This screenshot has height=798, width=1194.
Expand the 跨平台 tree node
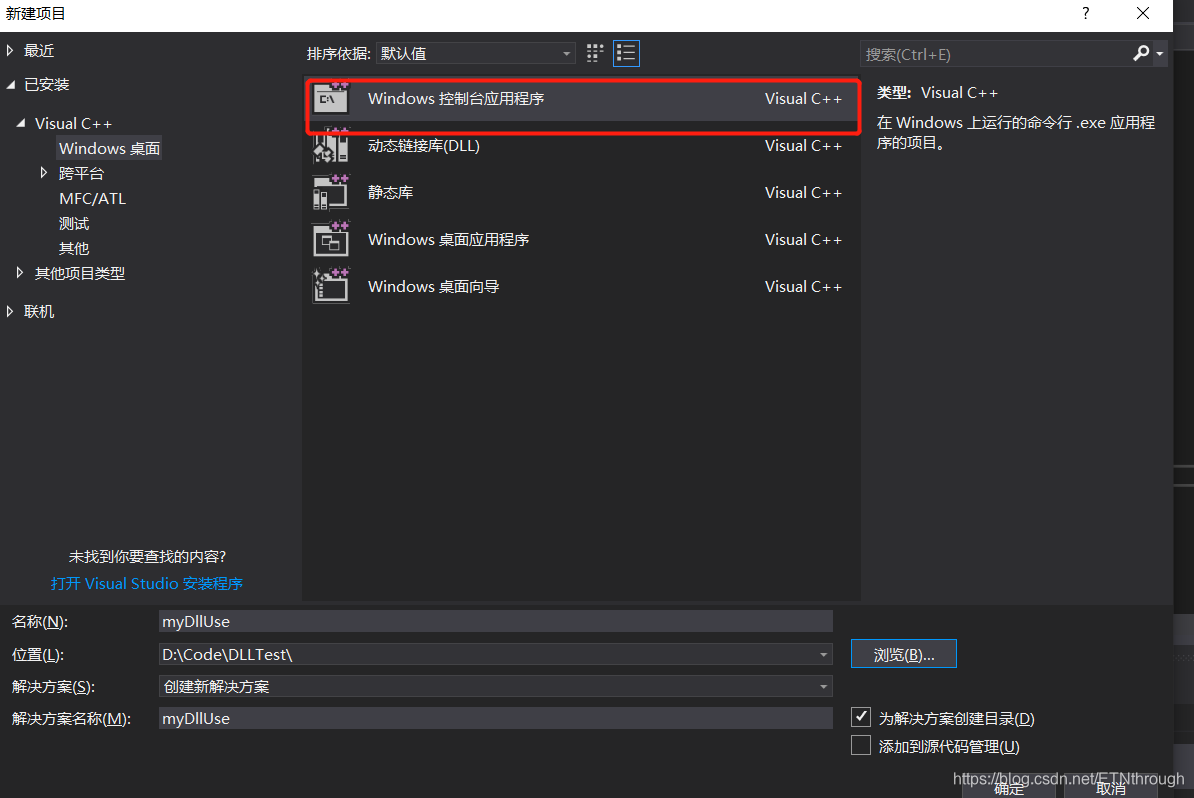click(43, 173)
